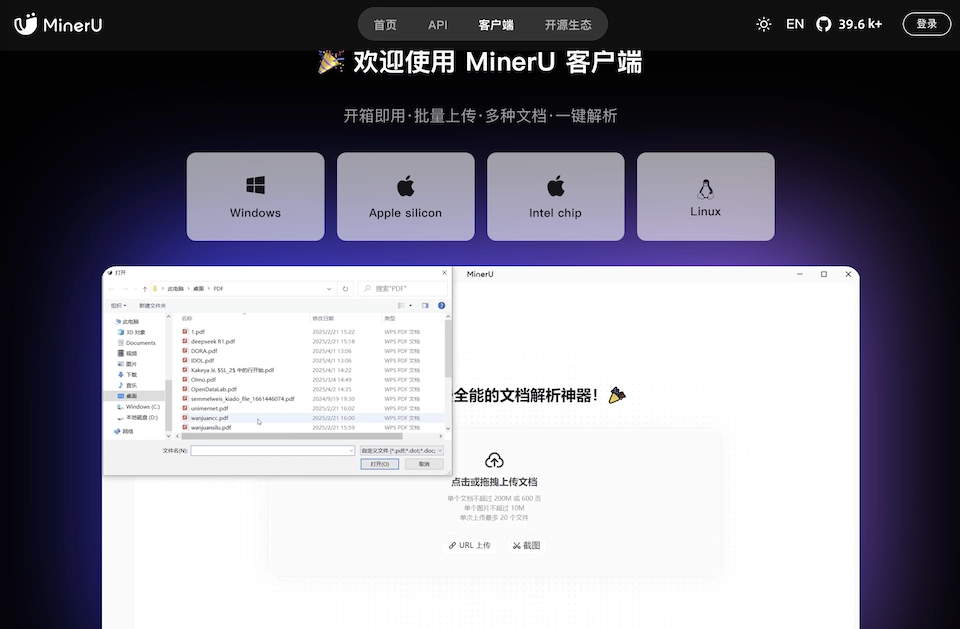Screen dimensions: 960x629
Task: Click the 取消 cancel button
Action: (x=424, y=464)
